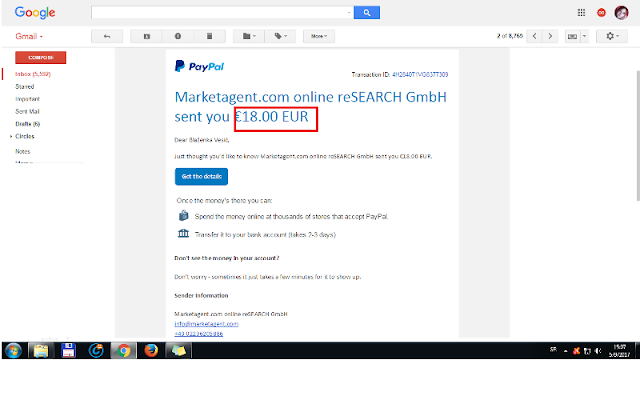Click the COMPOSE button

[x=40, y=58]
